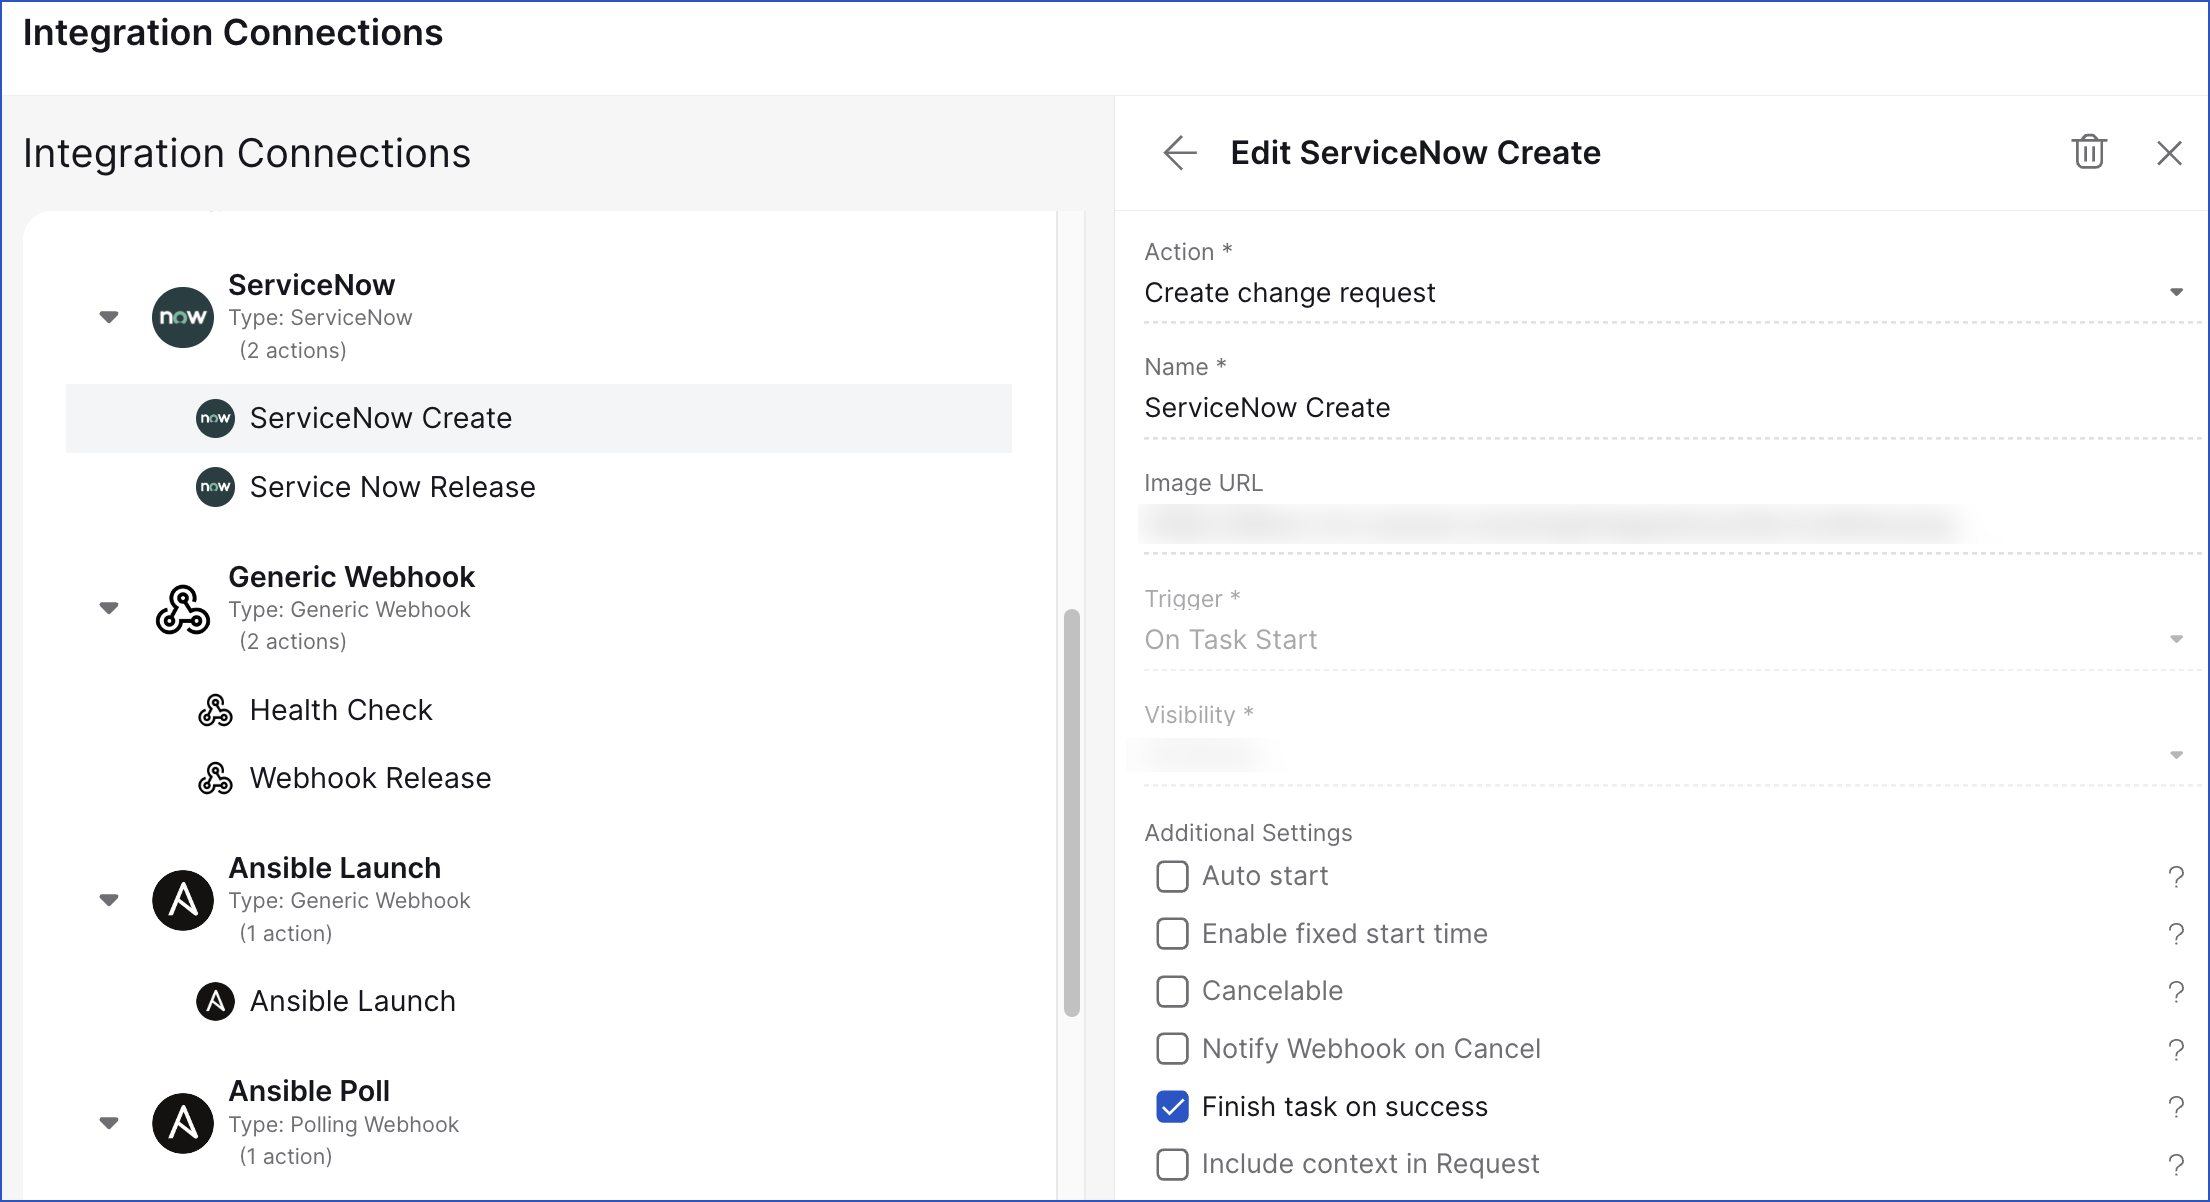Screen dimensions: 2210x1202
Task: Click the Health Check webhook icon
Action: [215, 710]
